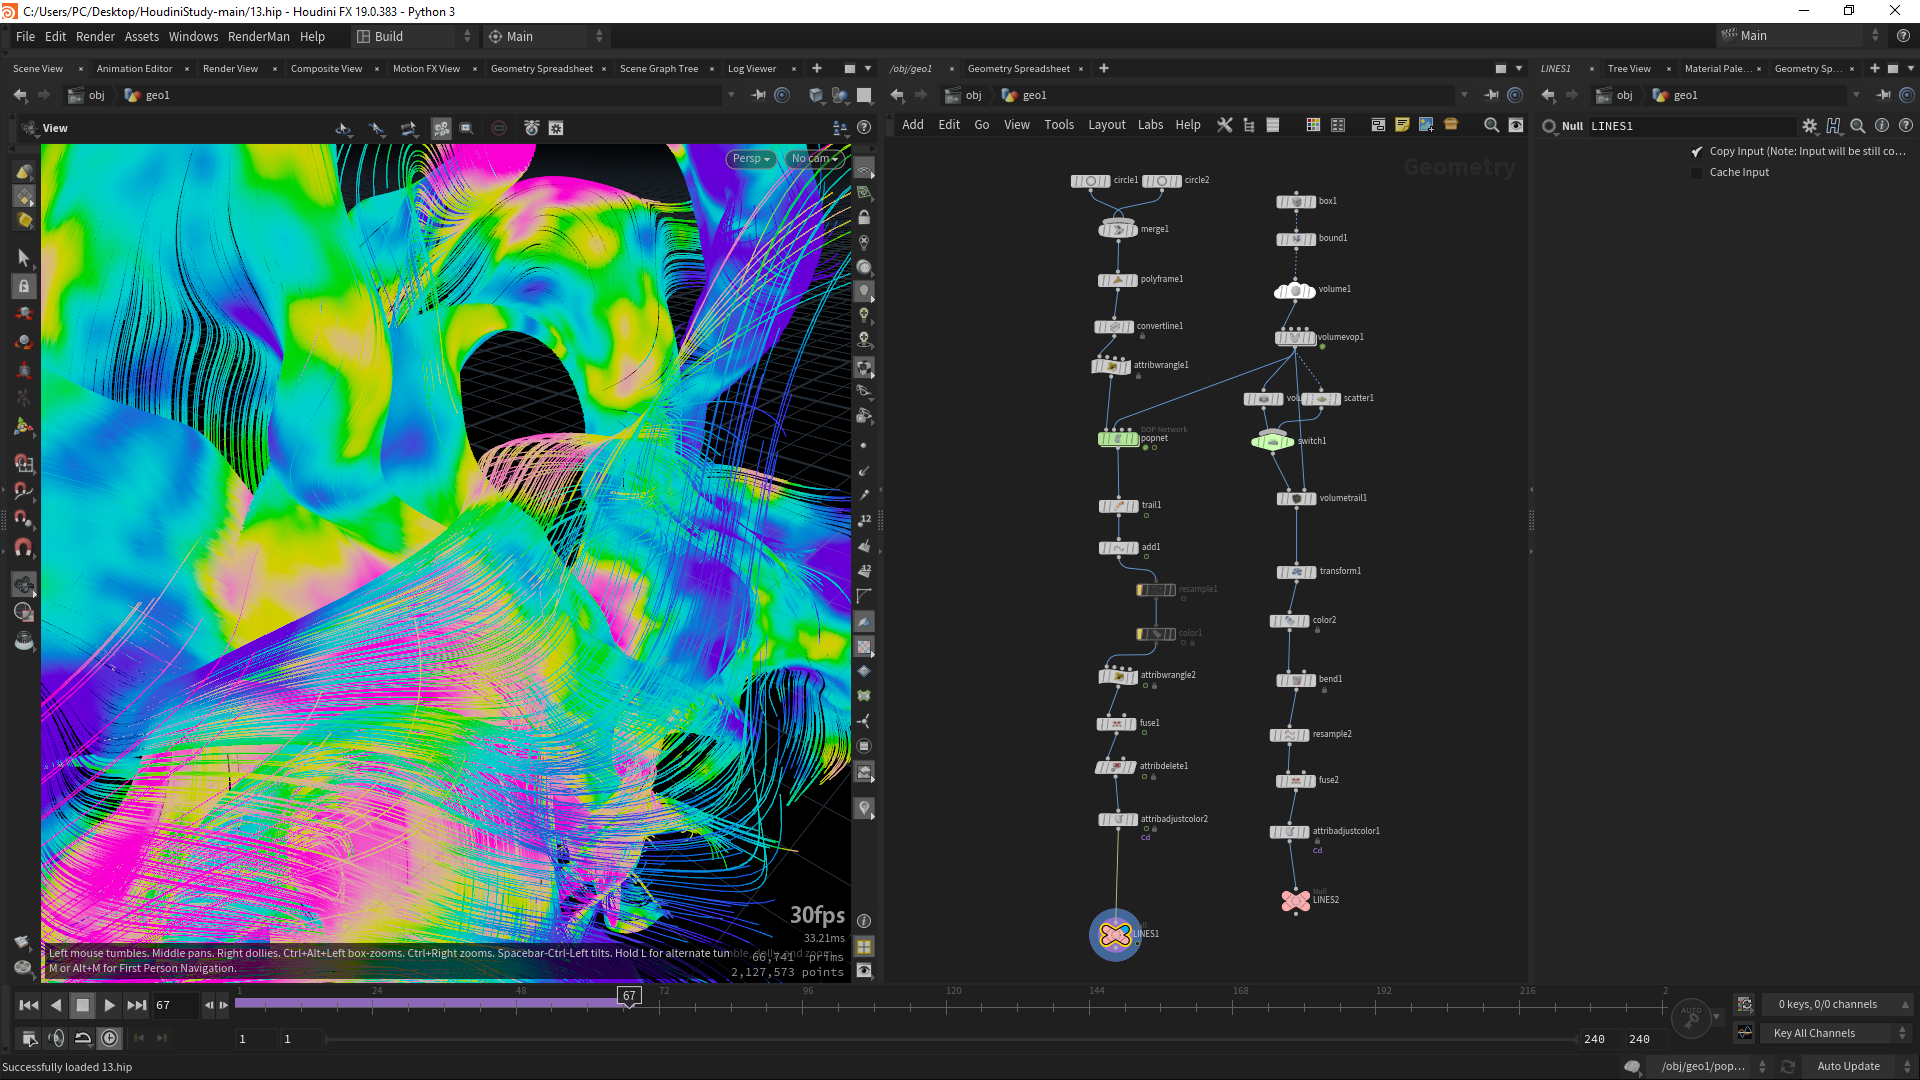Expand the 0 keys, 0/0 channels dropdown

(x=1838, y=1004)
